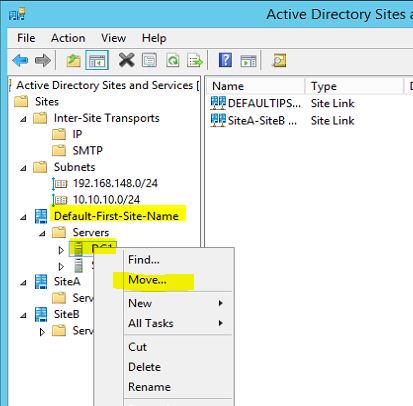Click Site Link type in SiteA-SiteB row
Image resolution: width=413 pixels, height=406 pixels.
[x=333, y=120]
